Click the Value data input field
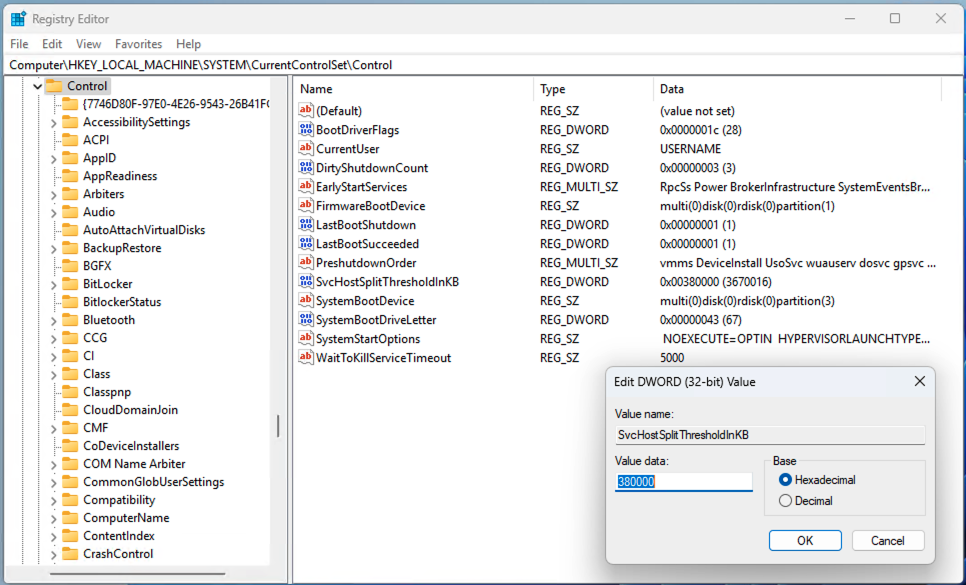 (x=683, y=482)
